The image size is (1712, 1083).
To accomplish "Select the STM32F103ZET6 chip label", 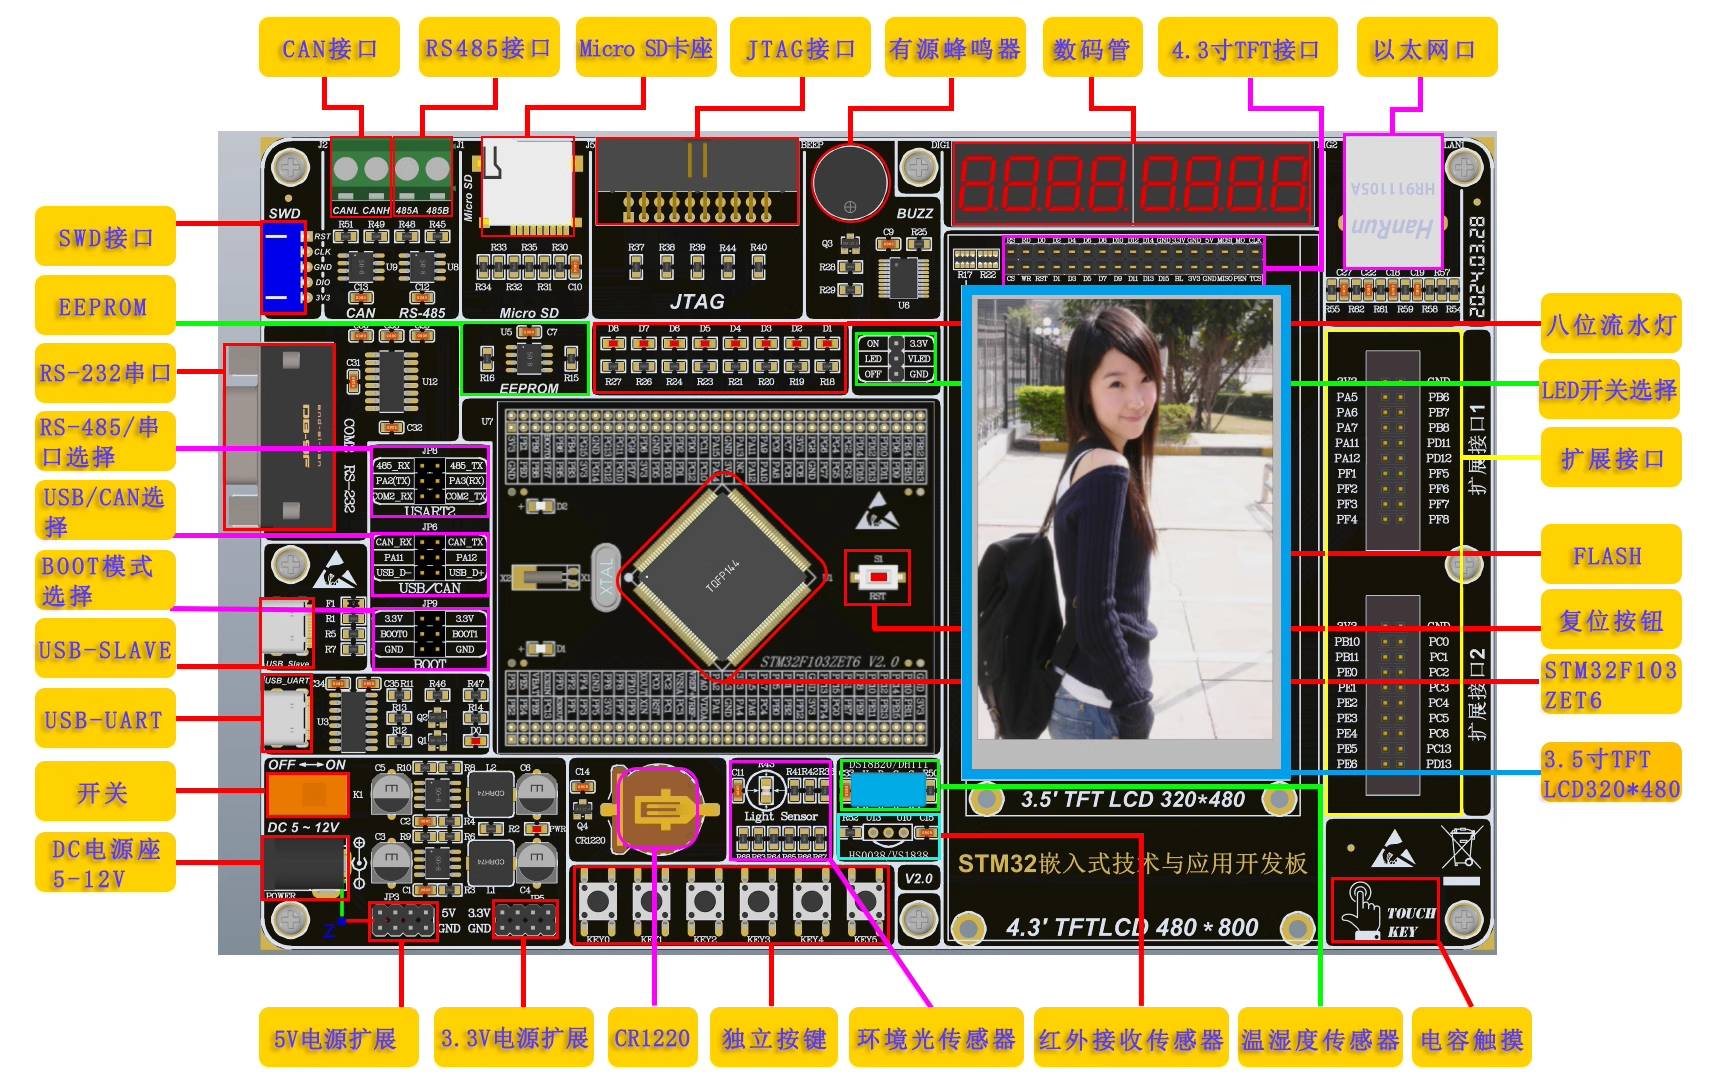I will tap(1611, 684).
